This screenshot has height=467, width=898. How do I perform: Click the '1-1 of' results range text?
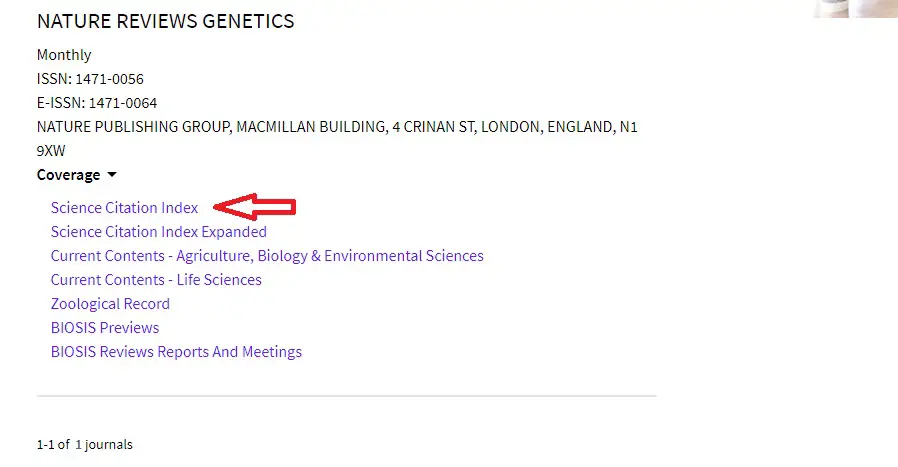tap(53, 445)
